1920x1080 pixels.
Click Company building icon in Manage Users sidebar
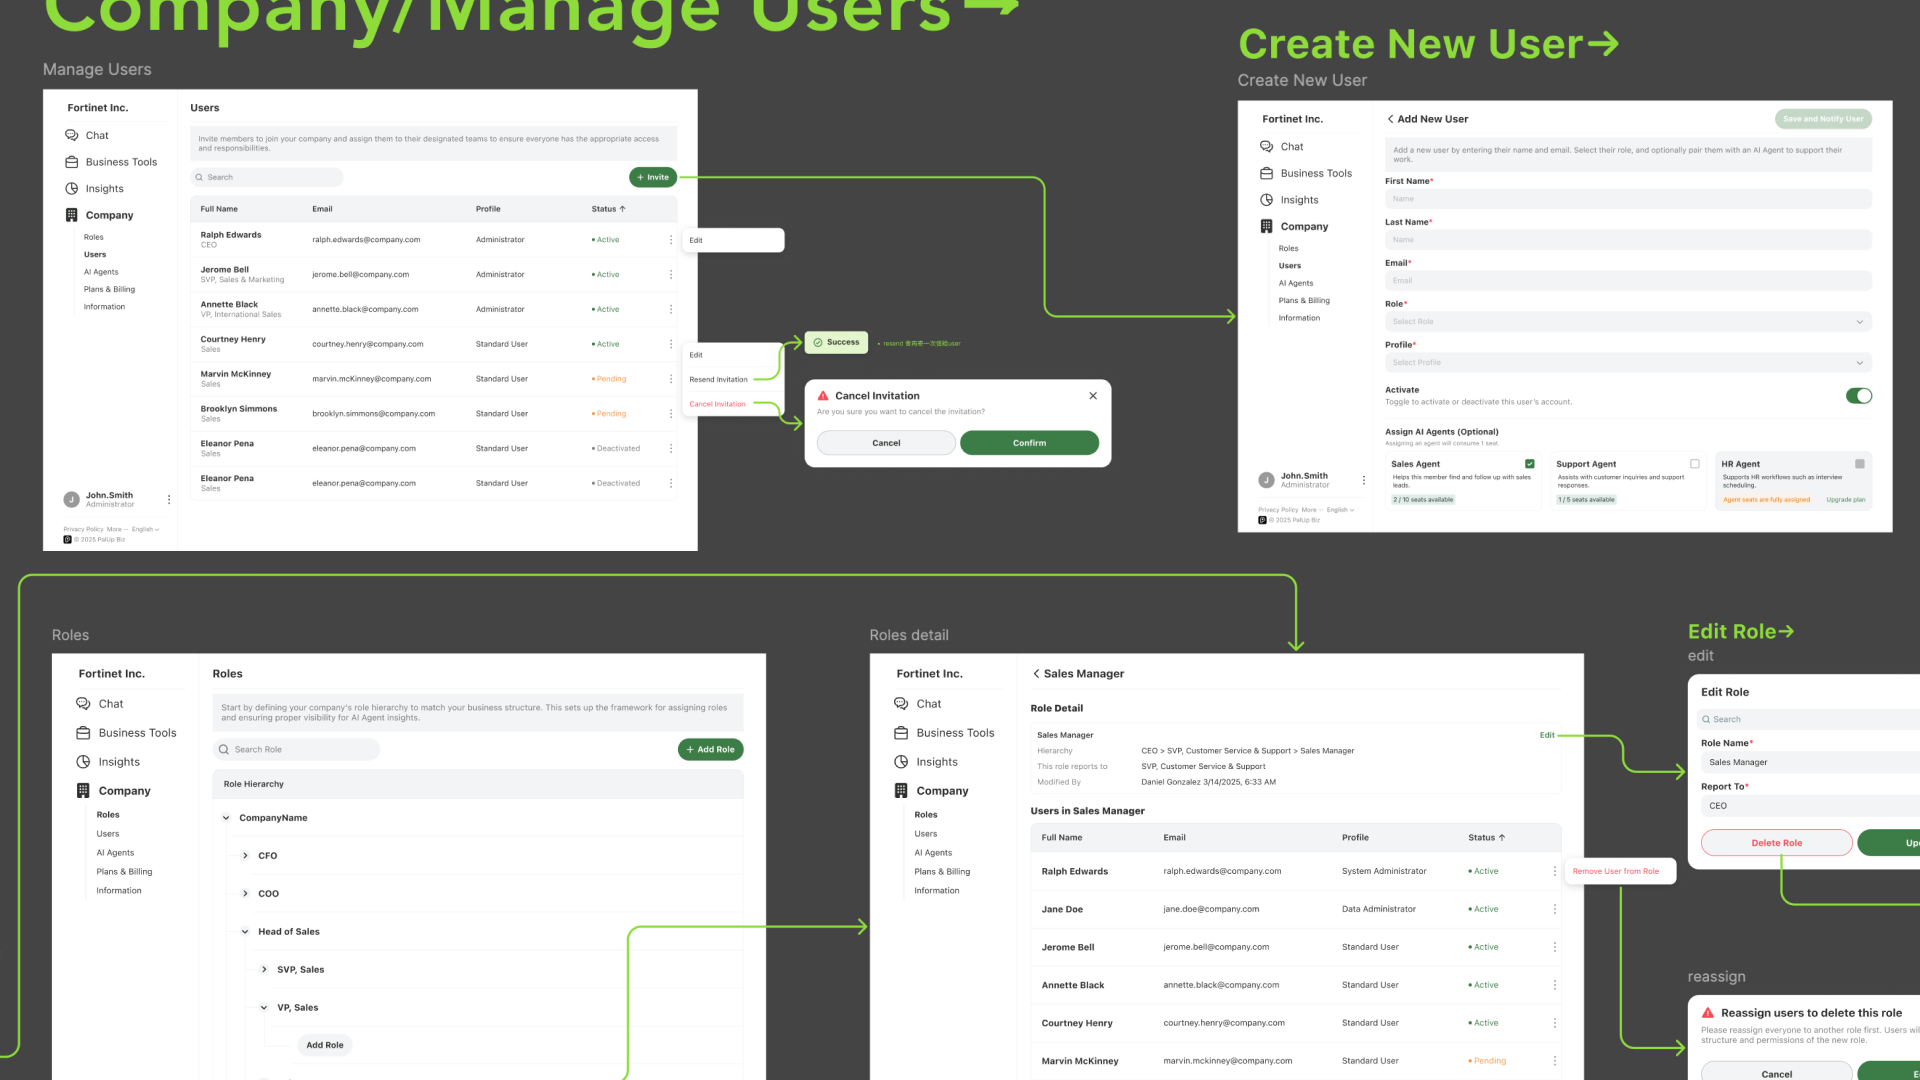pos(71,215)
